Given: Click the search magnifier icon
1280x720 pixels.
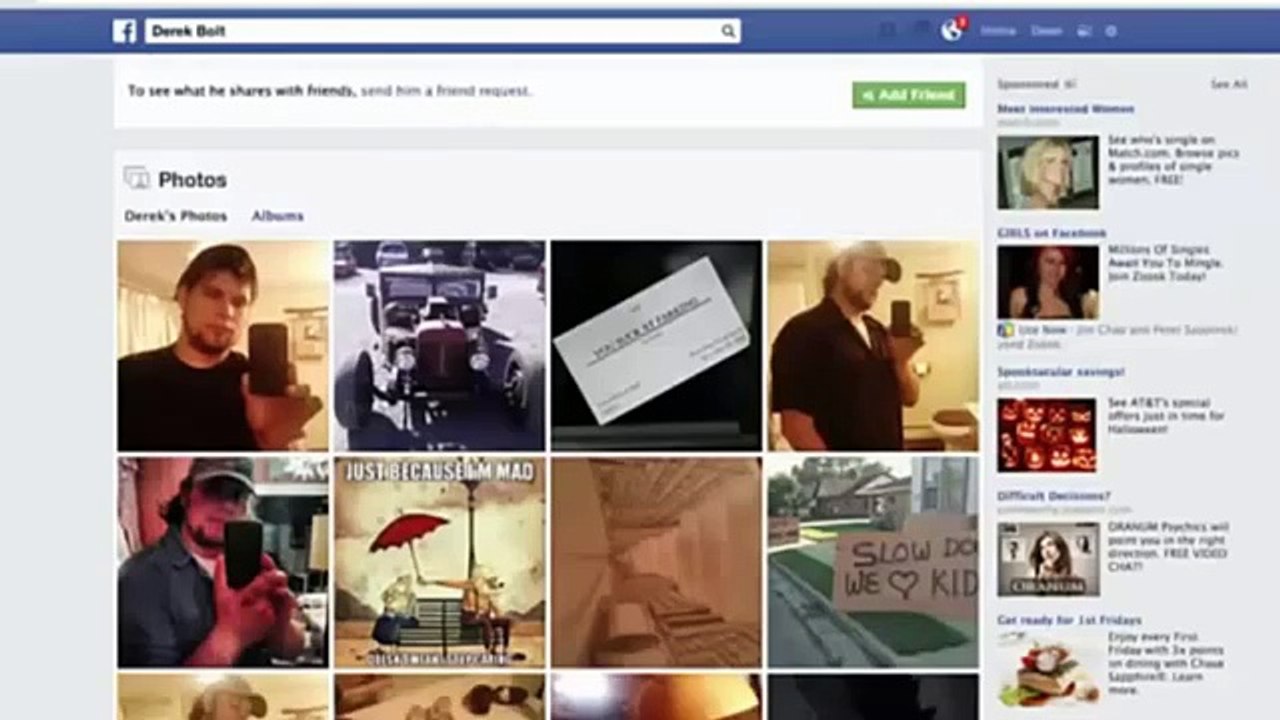Looking at the screenshot, I should 728,31.
